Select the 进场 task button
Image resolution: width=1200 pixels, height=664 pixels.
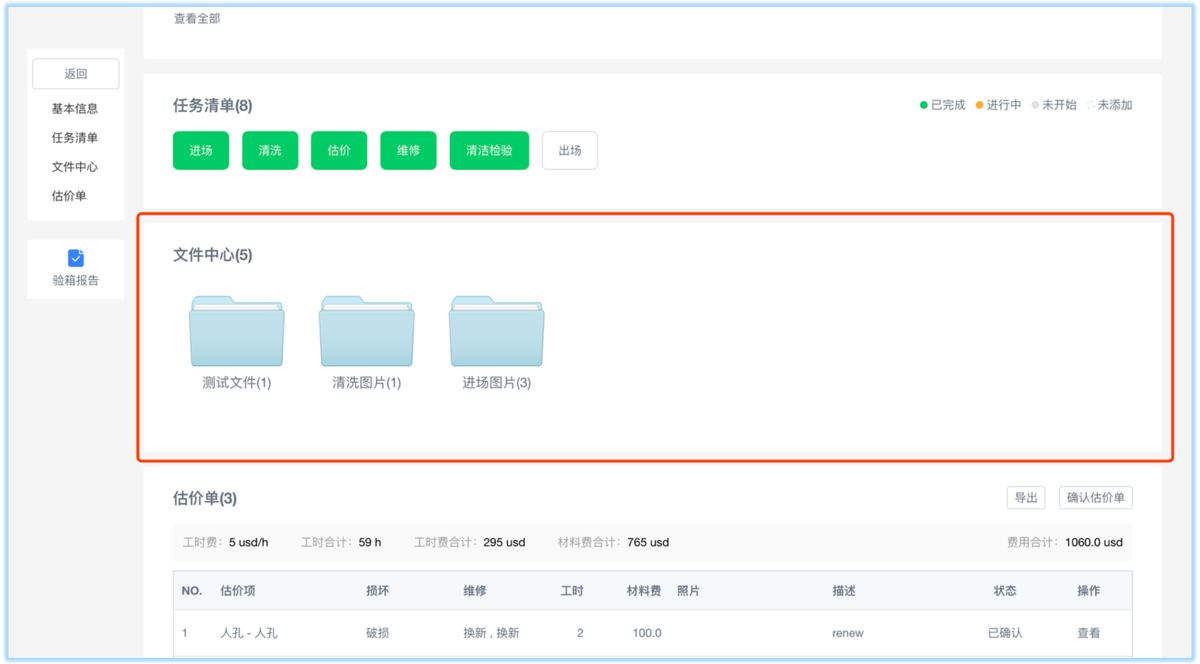pos(201,150)
